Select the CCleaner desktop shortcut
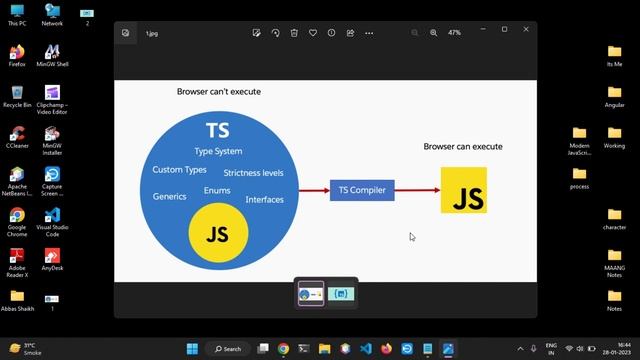The width and height of the screenshot is (640, 360). click(x=17, y=138)
